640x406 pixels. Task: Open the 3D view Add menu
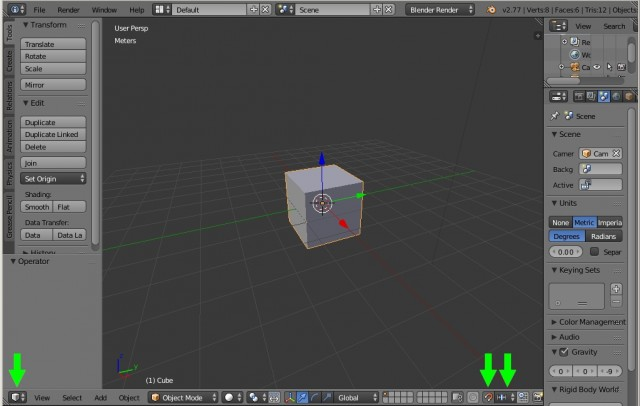coord(100,397)
